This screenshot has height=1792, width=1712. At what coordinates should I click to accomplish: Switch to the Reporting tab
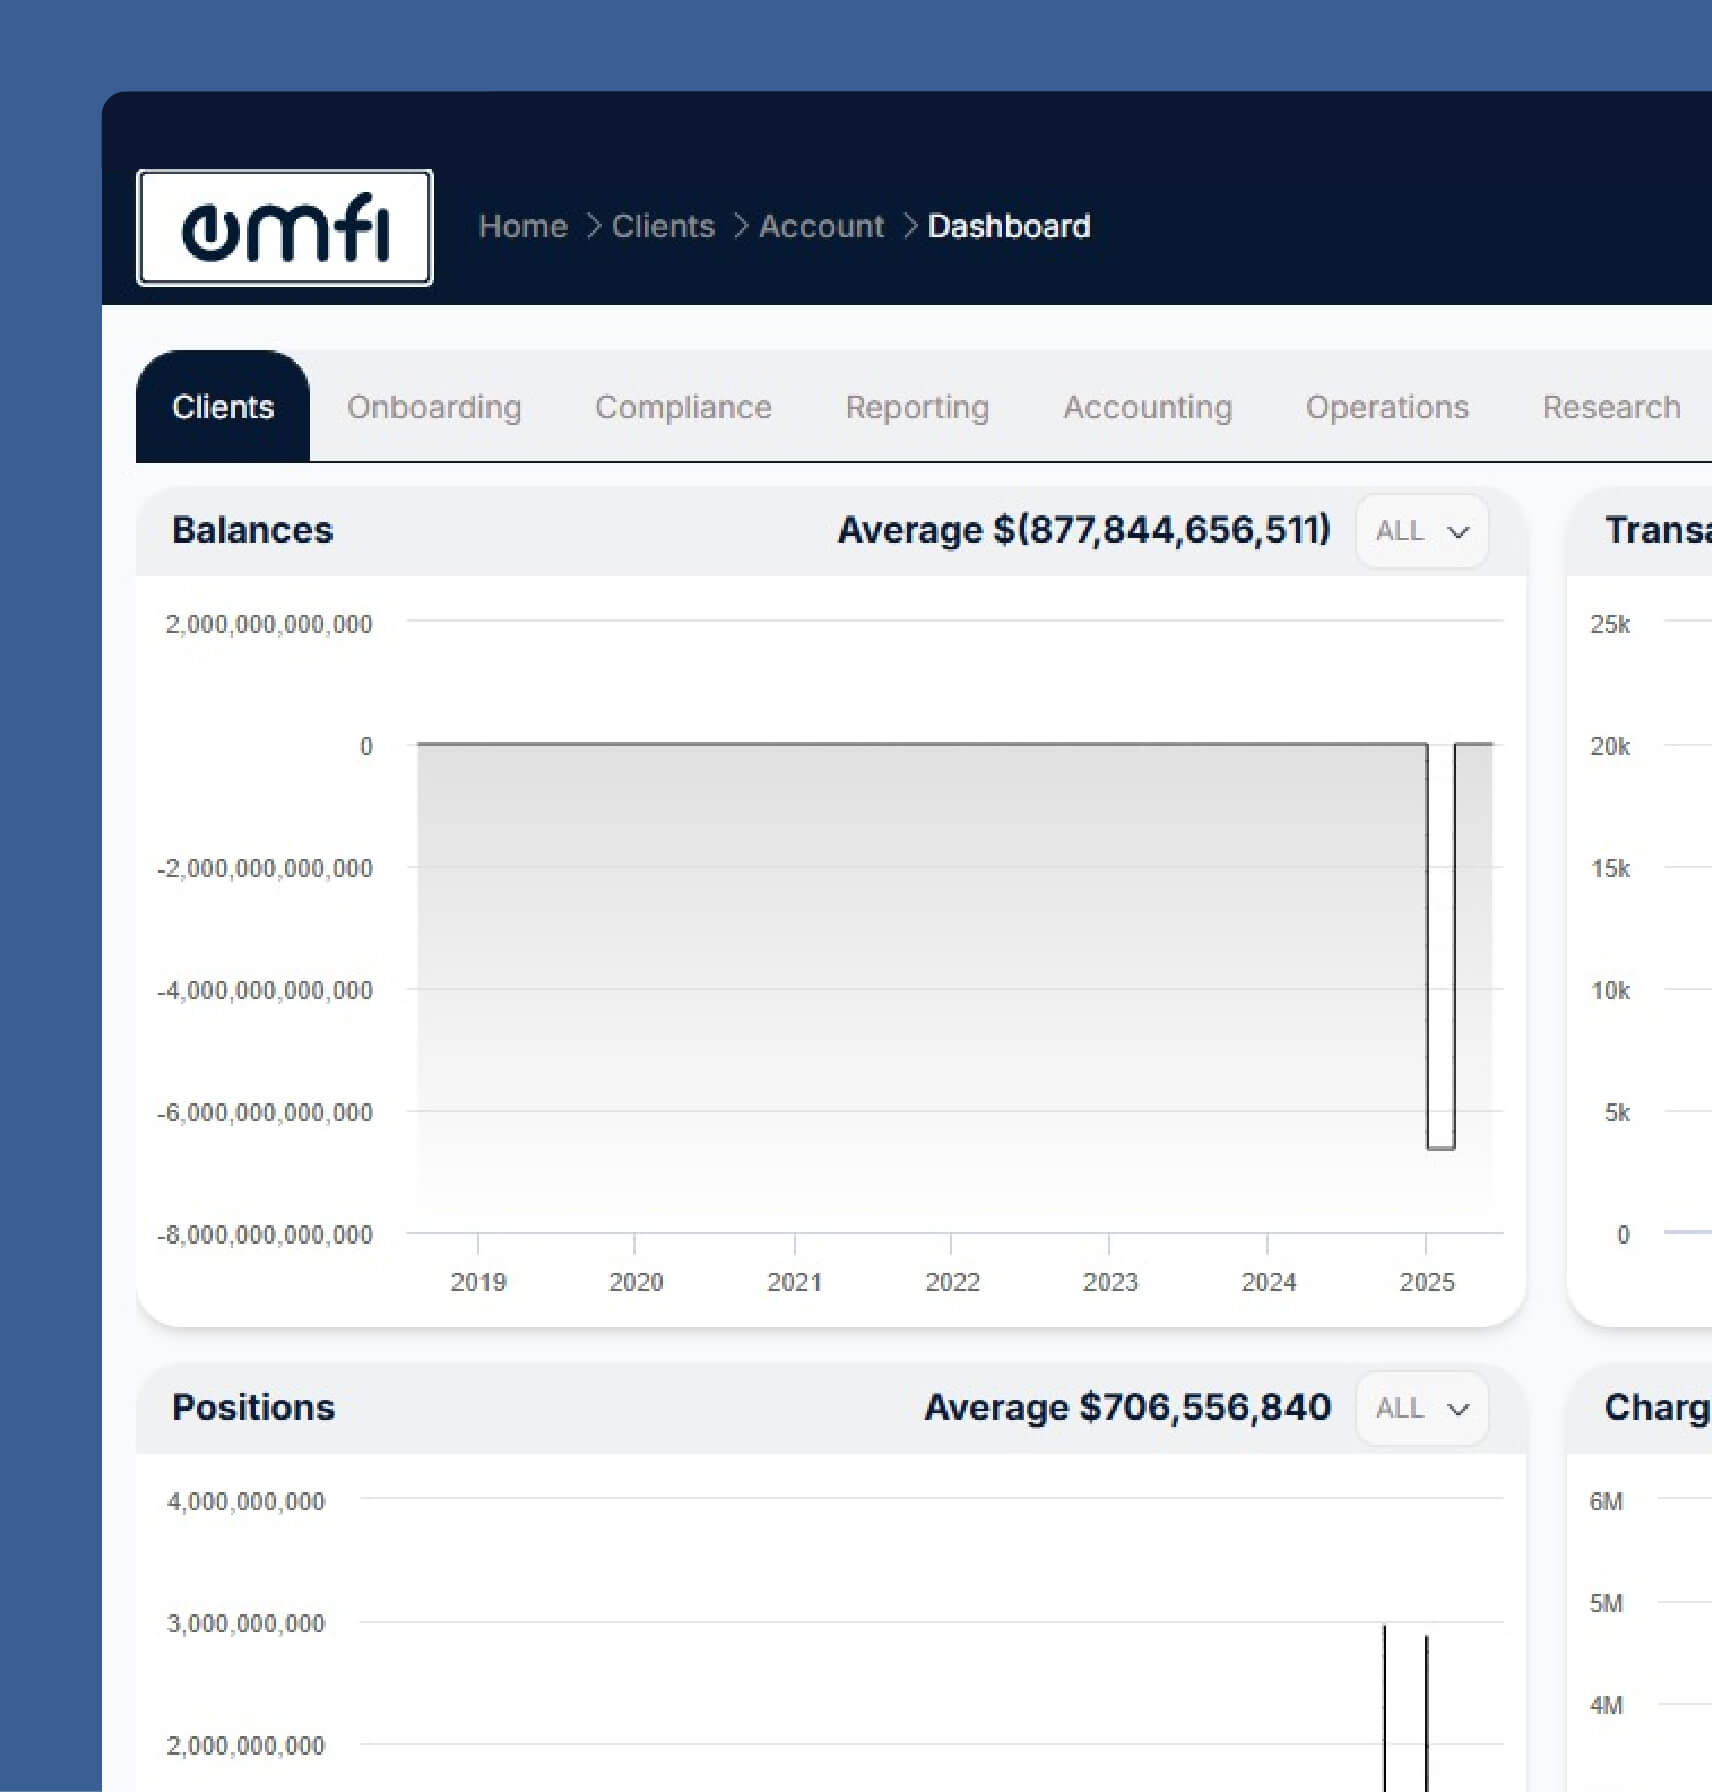pos(917,407)
